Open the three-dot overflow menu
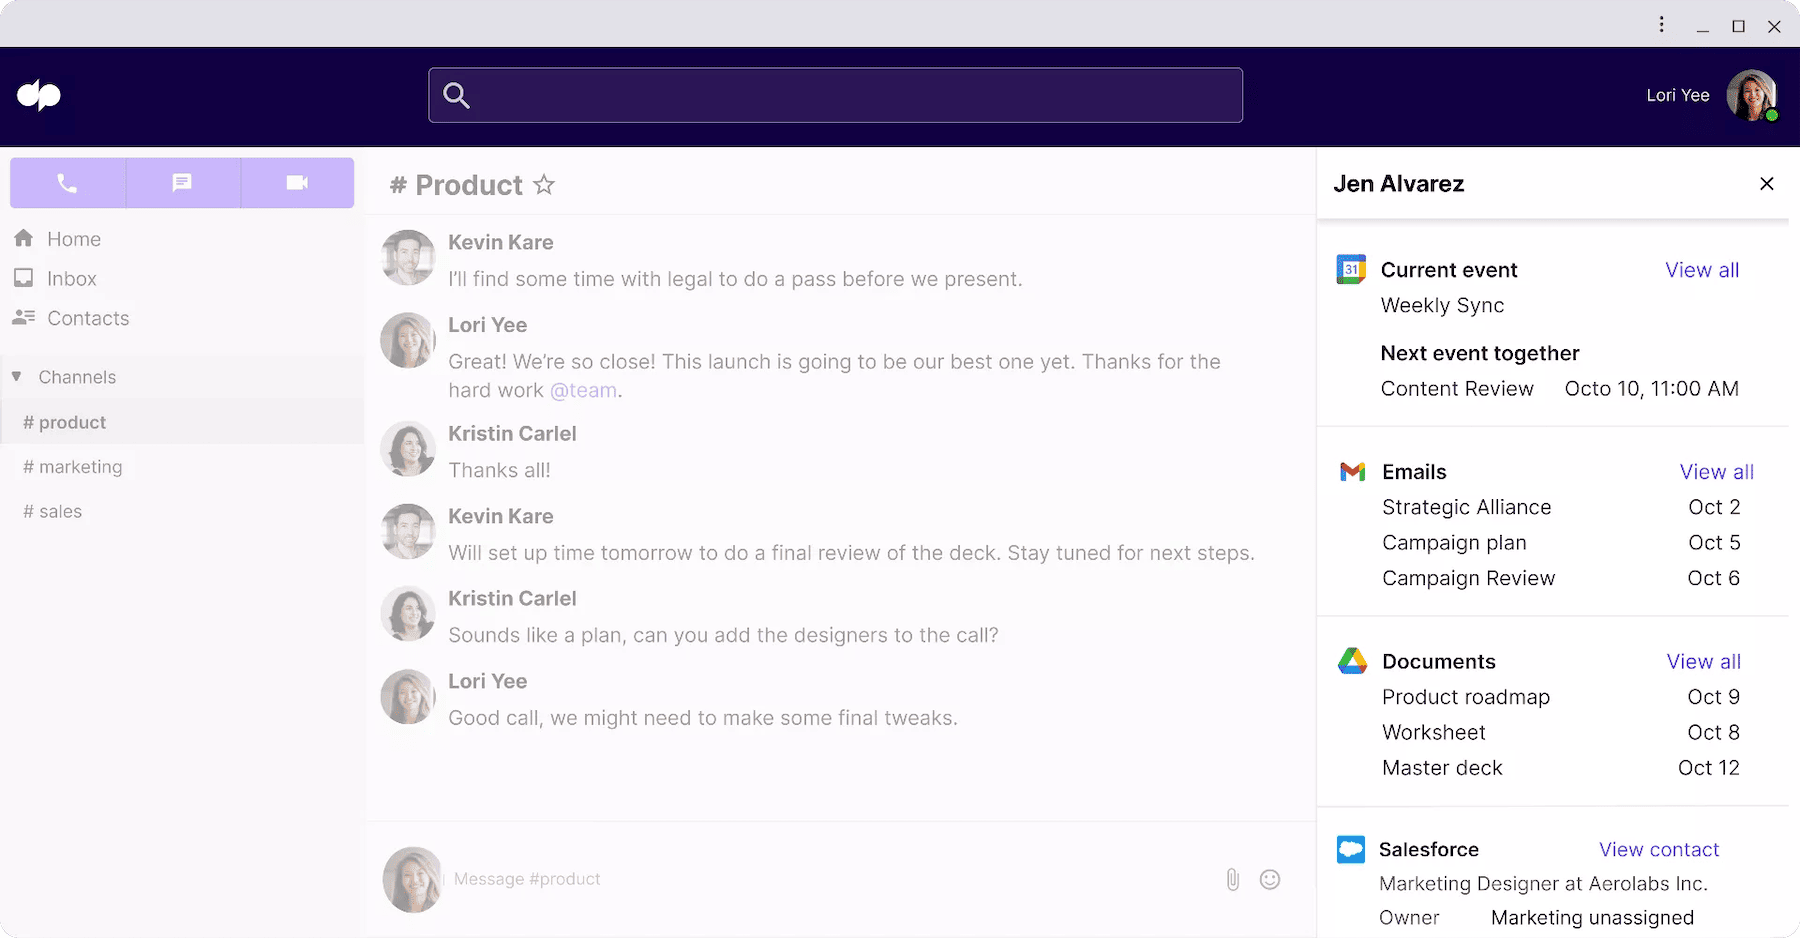The width and height of the screenshot is (1800, 938). point(1662,24)
